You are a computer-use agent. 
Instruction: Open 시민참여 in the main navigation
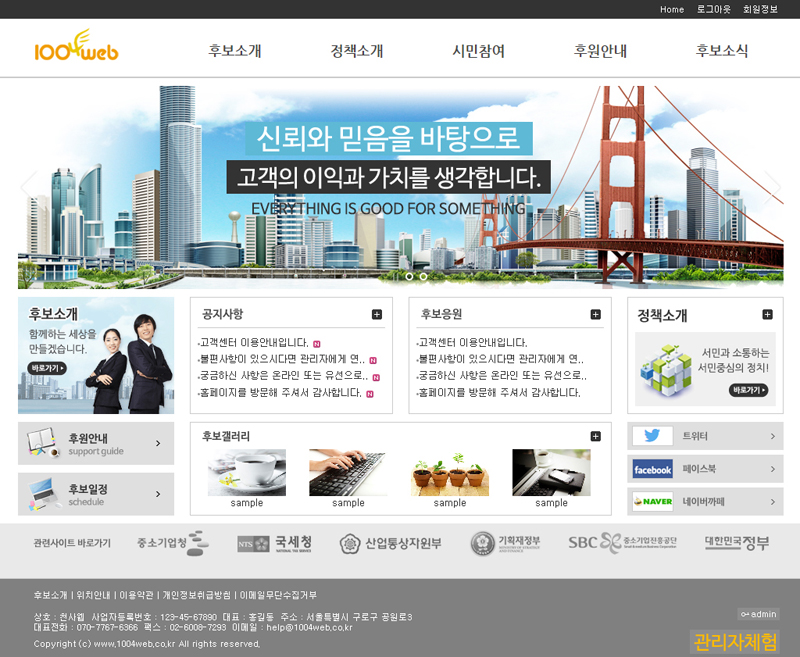point(478,51)
